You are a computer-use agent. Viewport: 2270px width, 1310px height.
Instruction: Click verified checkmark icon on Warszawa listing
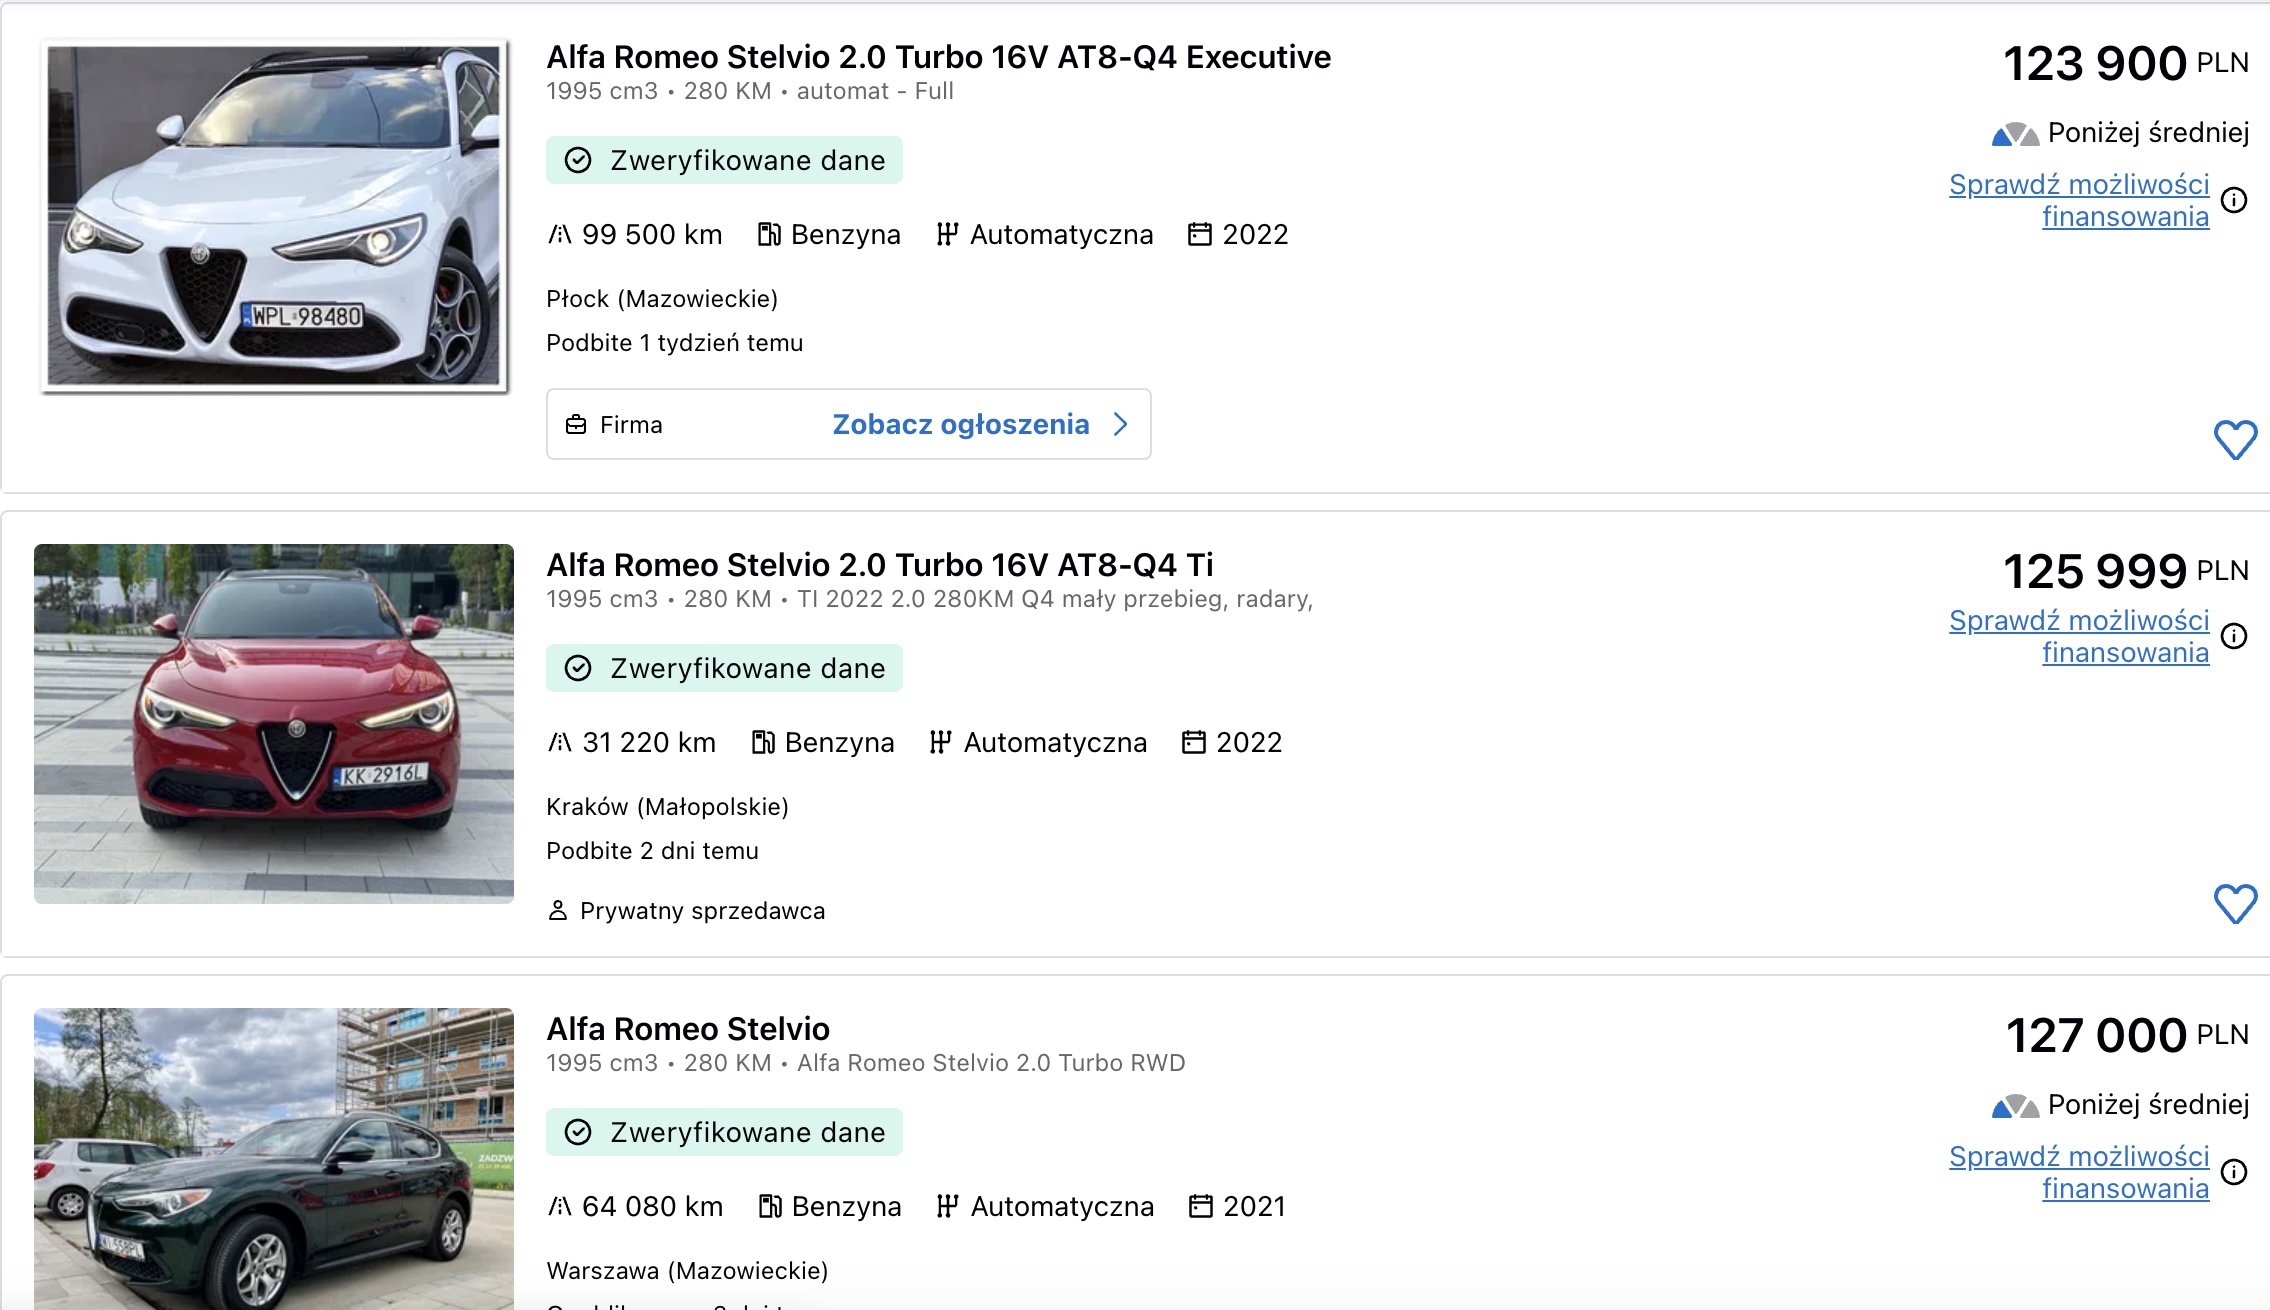tap(578, 1133)
